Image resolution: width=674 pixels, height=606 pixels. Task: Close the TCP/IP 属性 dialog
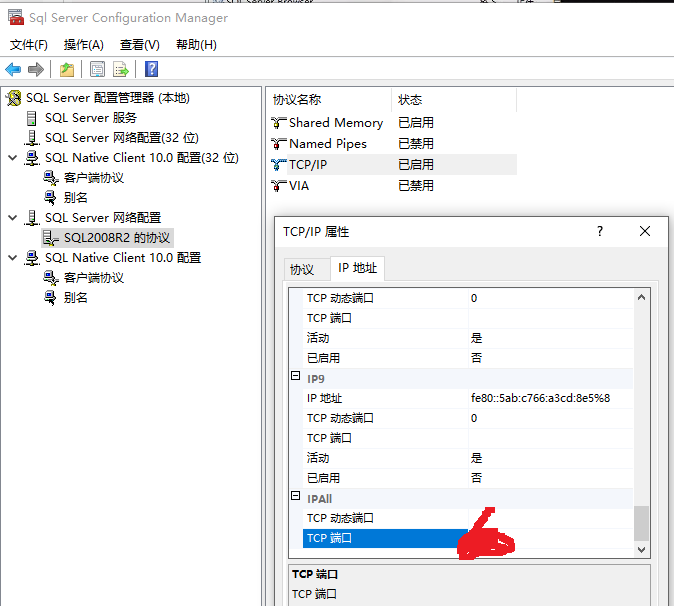click(x=644, y=231)
